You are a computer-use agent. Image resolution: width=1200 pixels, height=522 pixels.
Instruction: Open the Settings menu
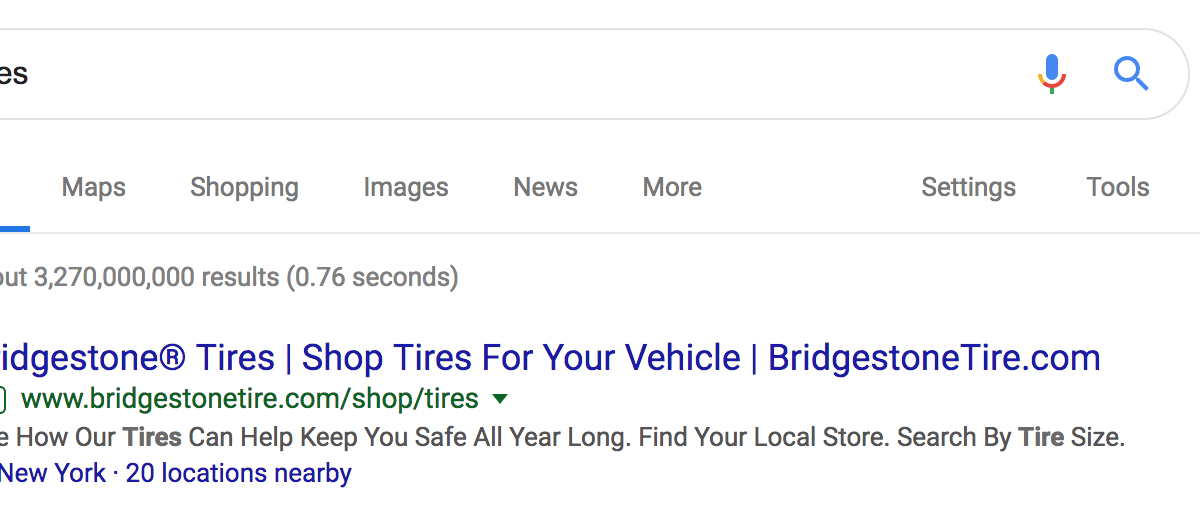968,187
